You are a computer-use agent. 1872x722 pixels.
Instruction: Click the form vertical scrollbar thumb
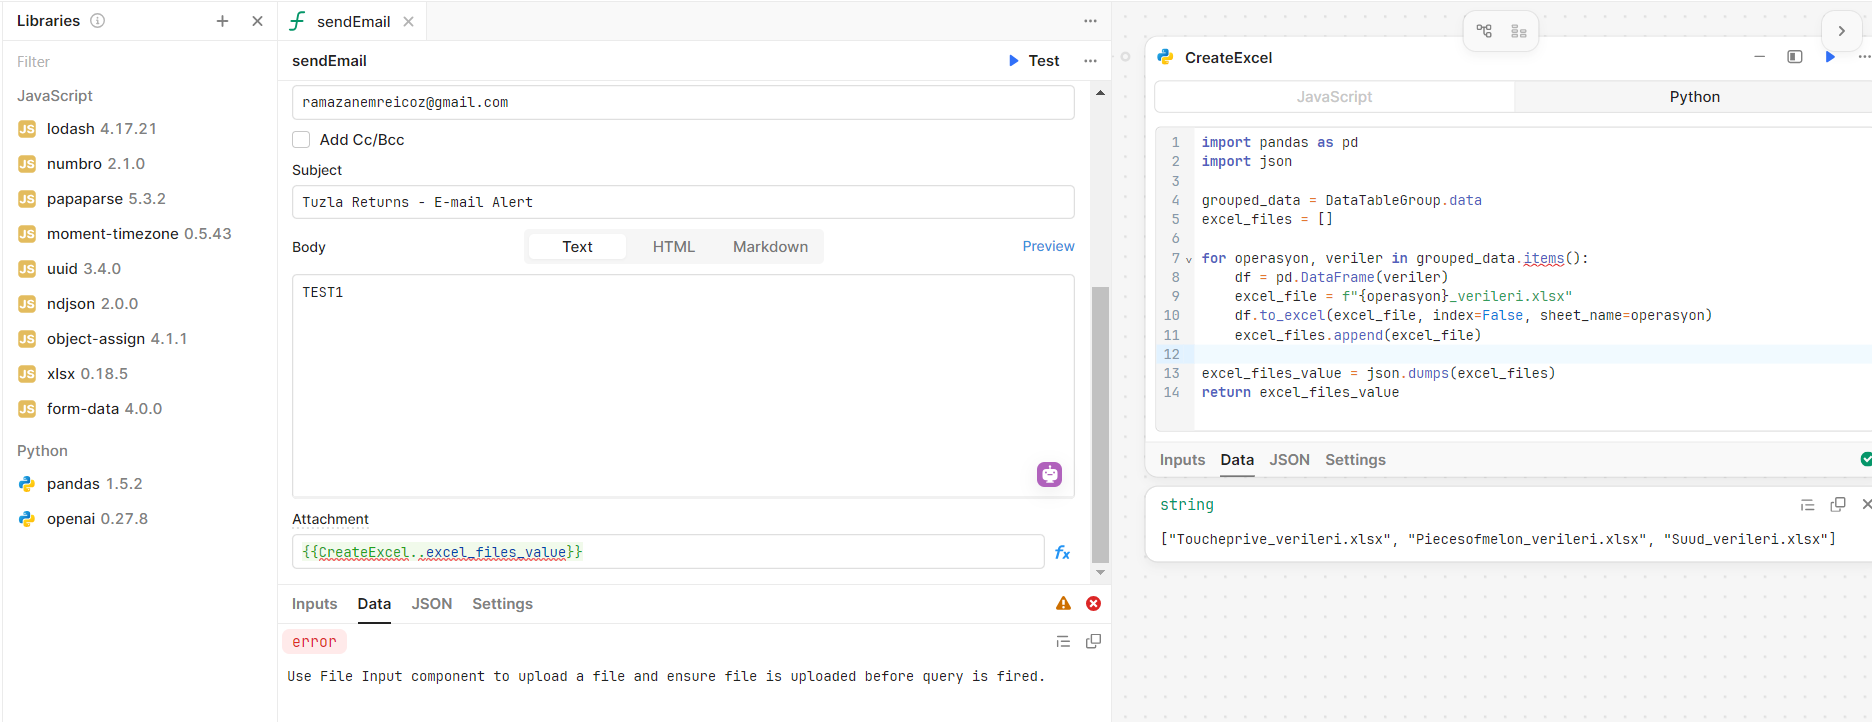(x=1100, y=425)
